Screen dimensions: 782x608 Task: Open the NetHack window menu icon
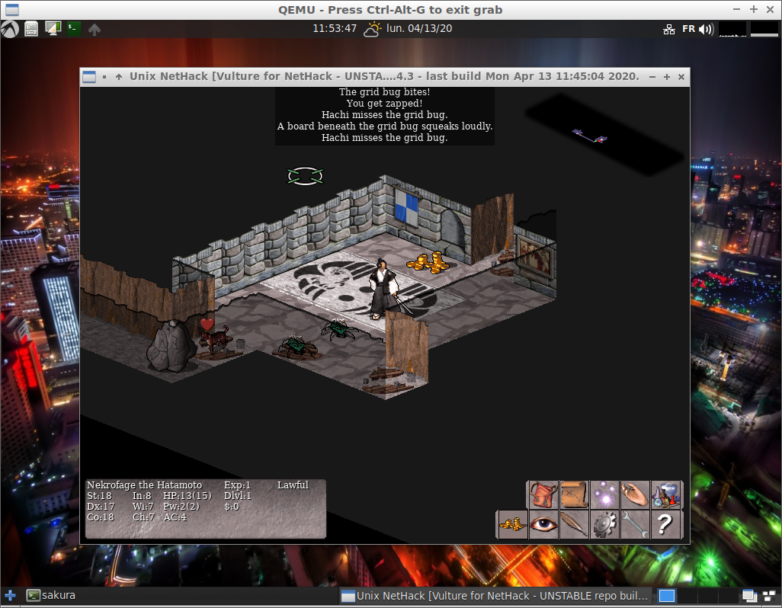tap(89, 77)
